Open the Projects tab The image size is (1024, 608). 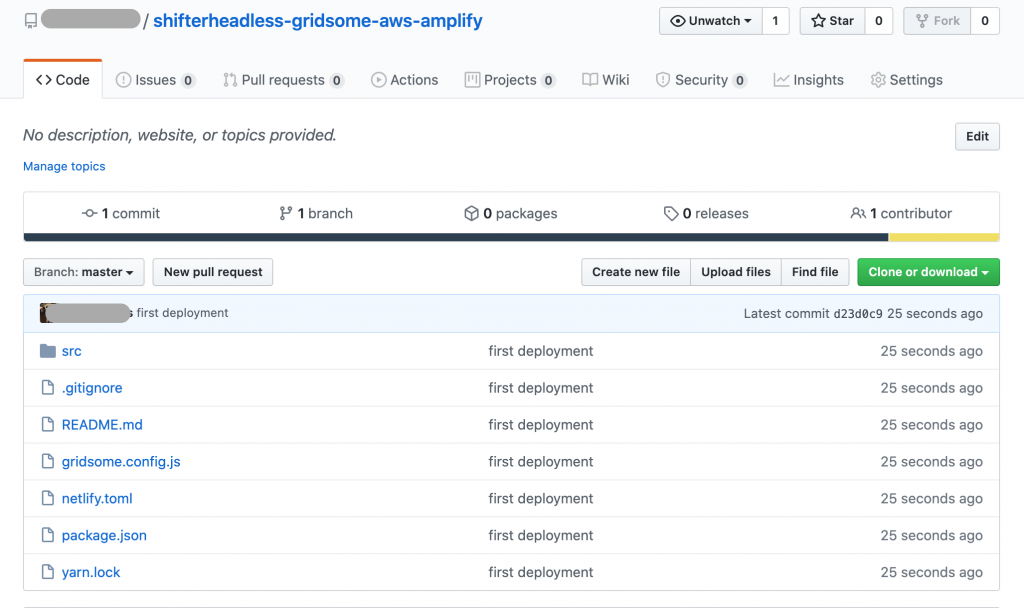(x=510, y=80)
